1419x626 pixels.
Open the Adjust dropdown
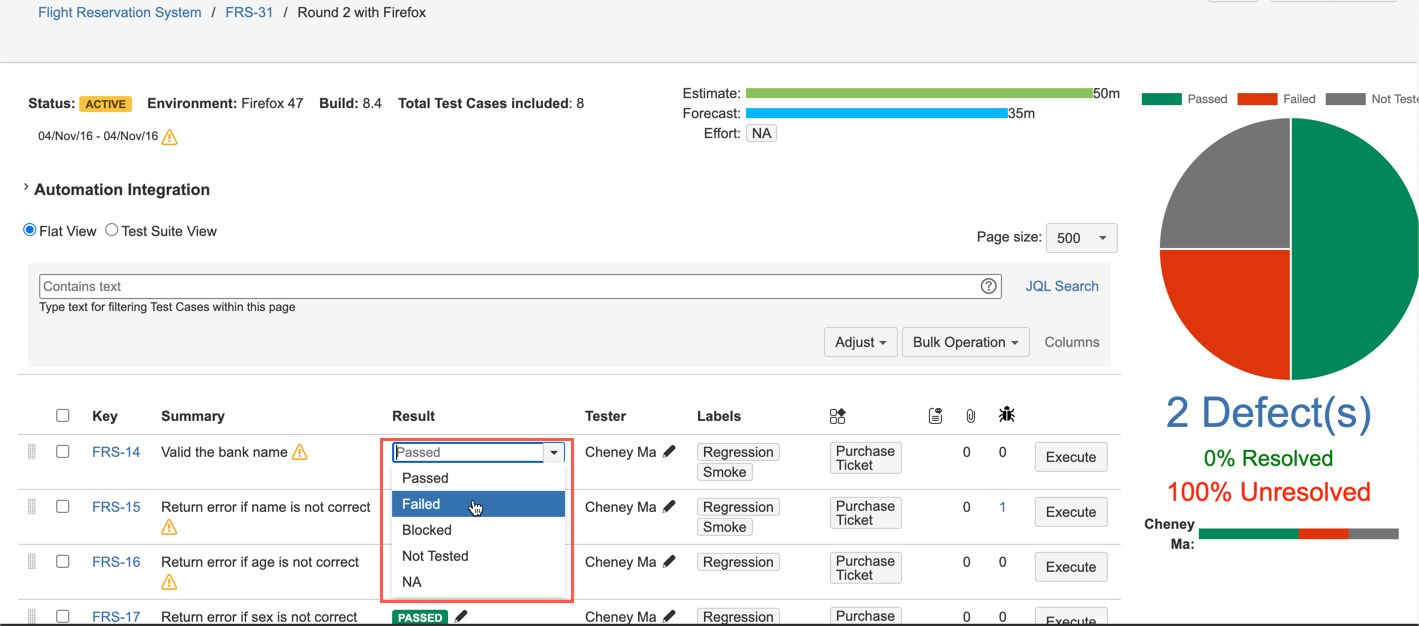point(860,342)
